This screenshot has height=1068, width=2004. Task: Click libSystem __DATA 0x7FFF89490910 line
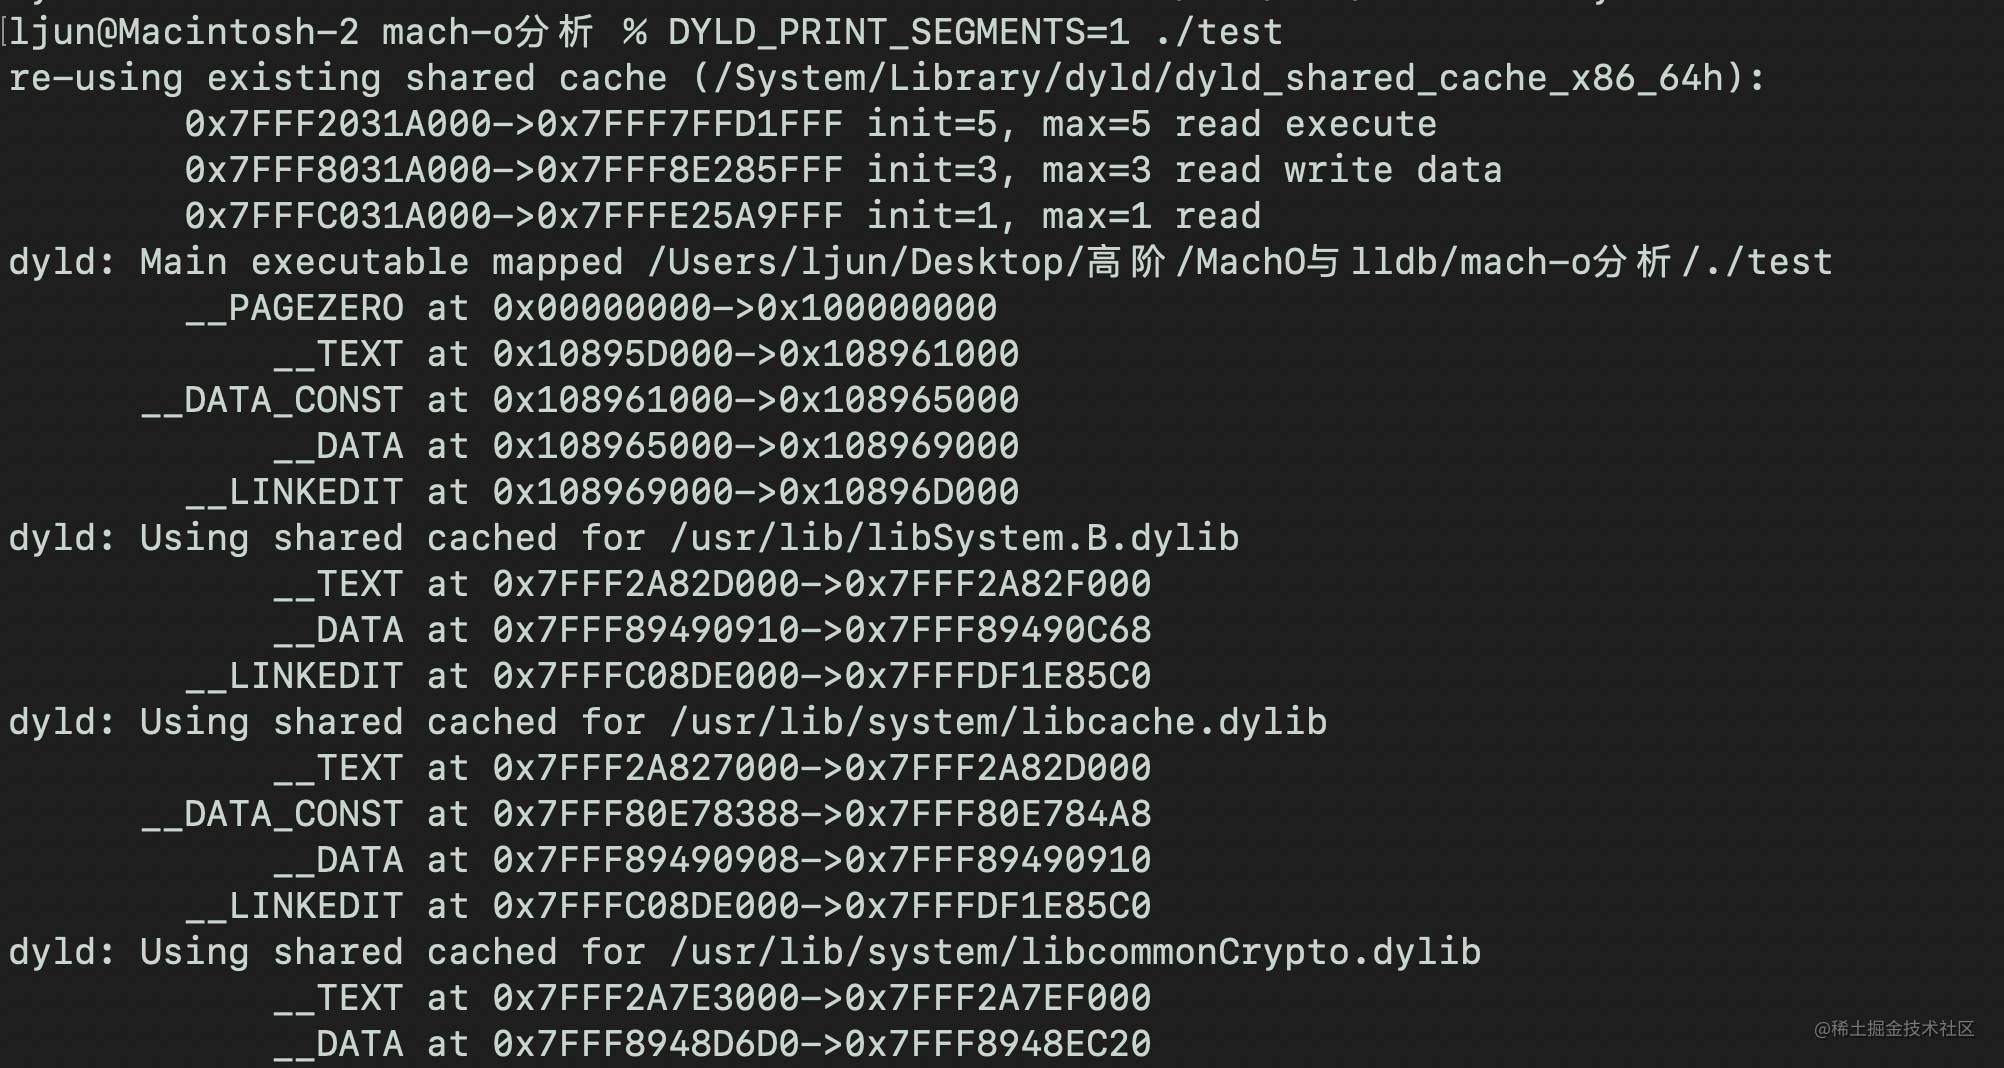pyautogui.click(x=712, y=630)
